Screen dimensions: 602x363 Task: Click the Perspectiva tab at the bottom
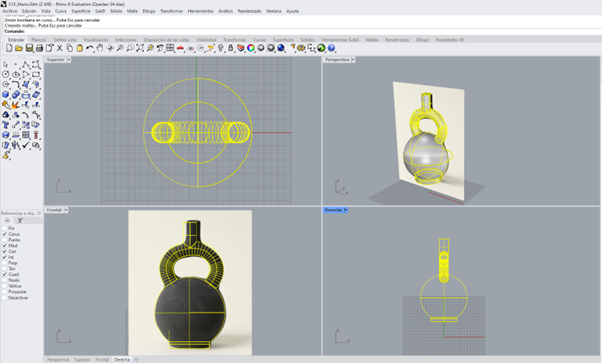[58, 360]
